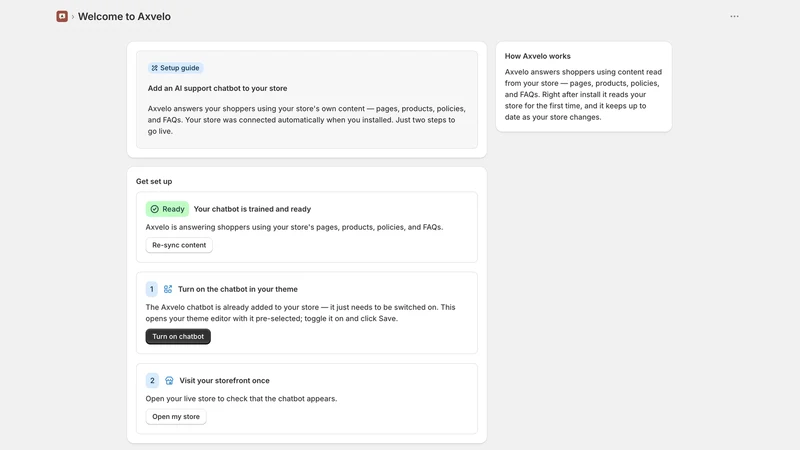
Task: Click the Get set up section heading
Action: [154, 181]
